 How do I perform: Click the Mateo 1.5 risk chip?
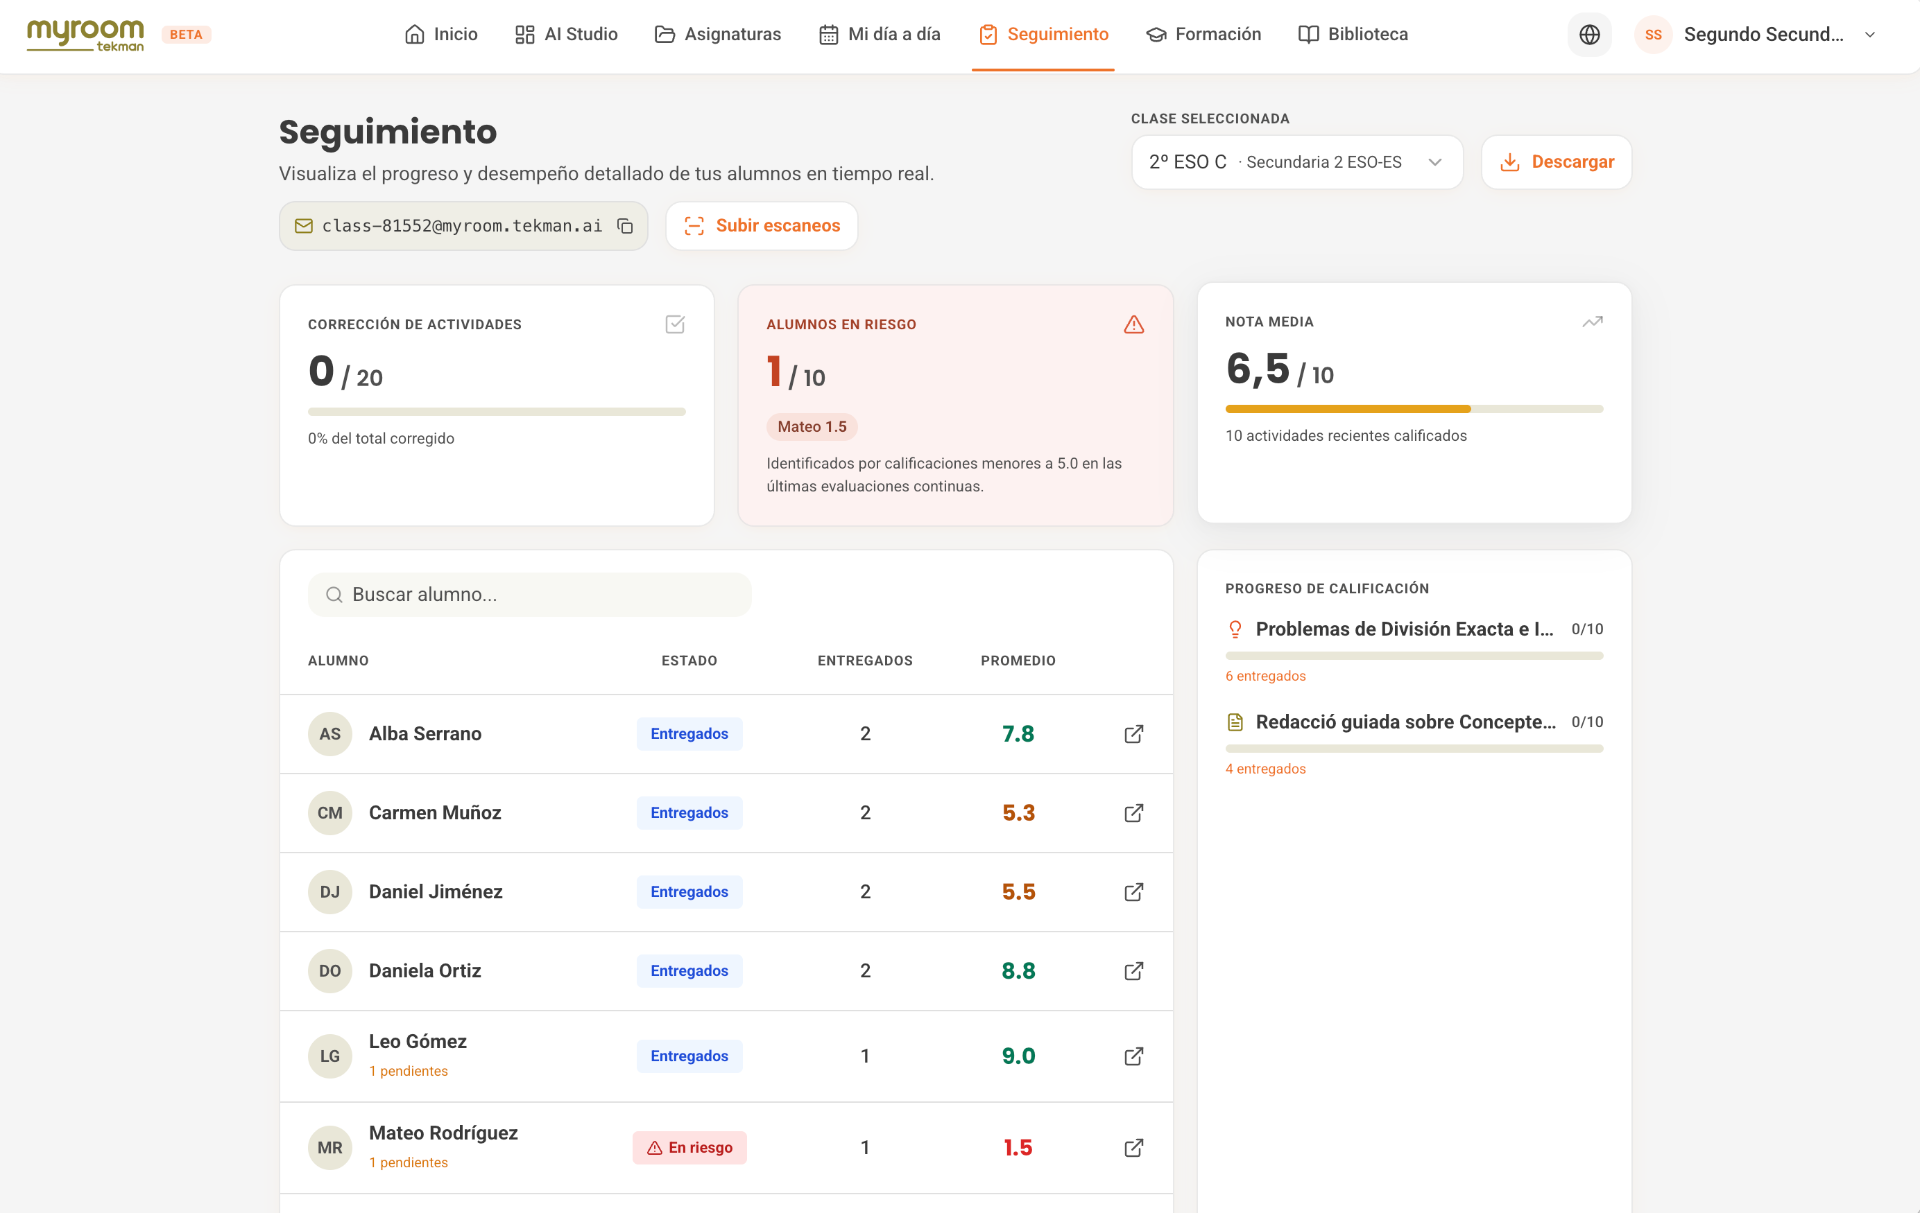(x=812, y=427)
